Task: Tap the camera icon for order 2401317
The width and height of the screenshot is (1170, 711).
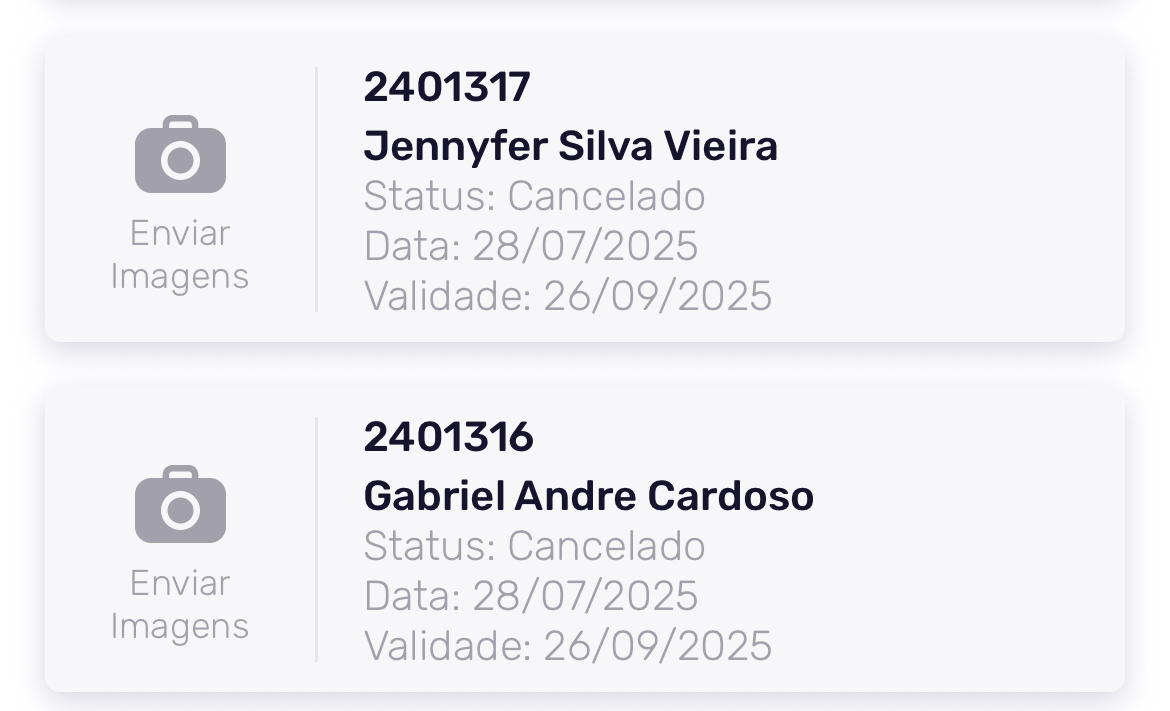Action: coord(180,156)
